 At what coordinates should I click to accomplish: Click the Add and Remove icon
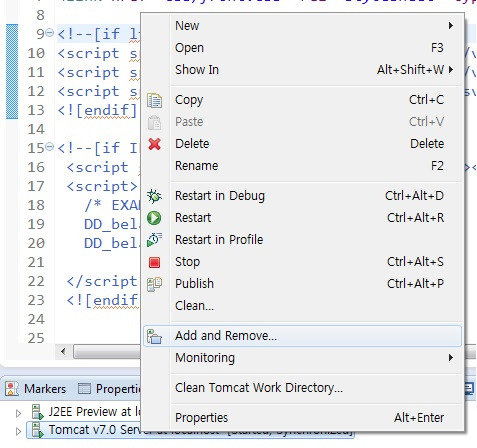click(154, 336)
